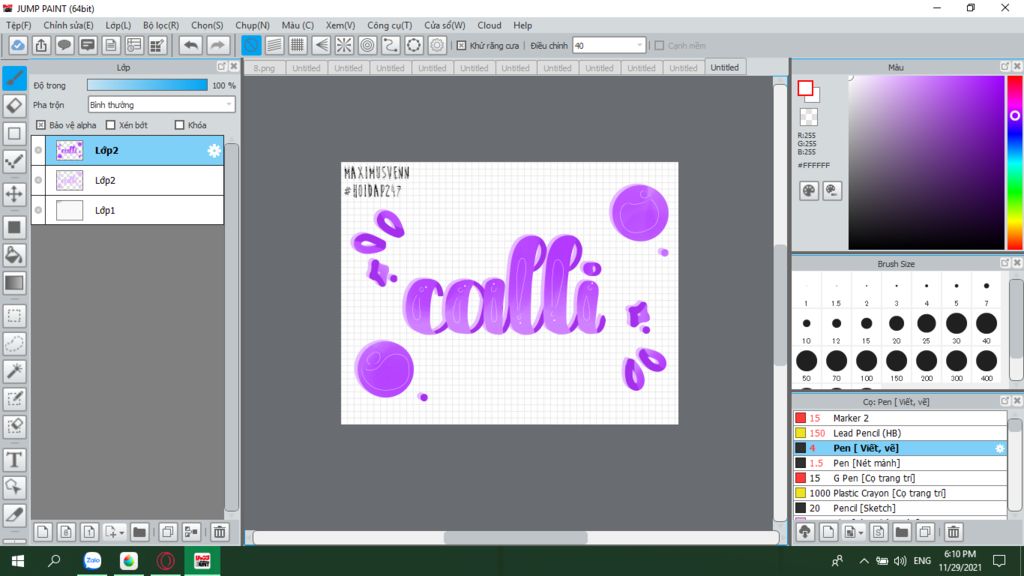
Task: Toggle Bảo vệ alpha checkbox
Action: click(40, 125)
